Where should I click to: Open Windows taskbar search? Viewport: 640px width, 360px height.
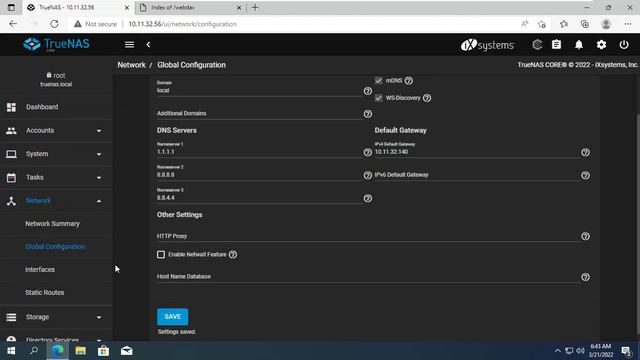(34, 351)
